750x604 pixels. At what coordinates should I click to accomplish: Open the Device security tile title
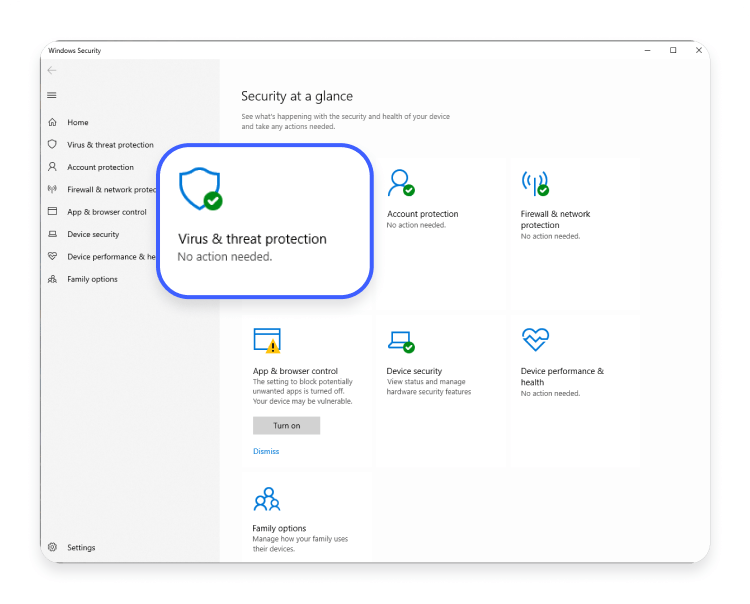click(x=414, y=371)
